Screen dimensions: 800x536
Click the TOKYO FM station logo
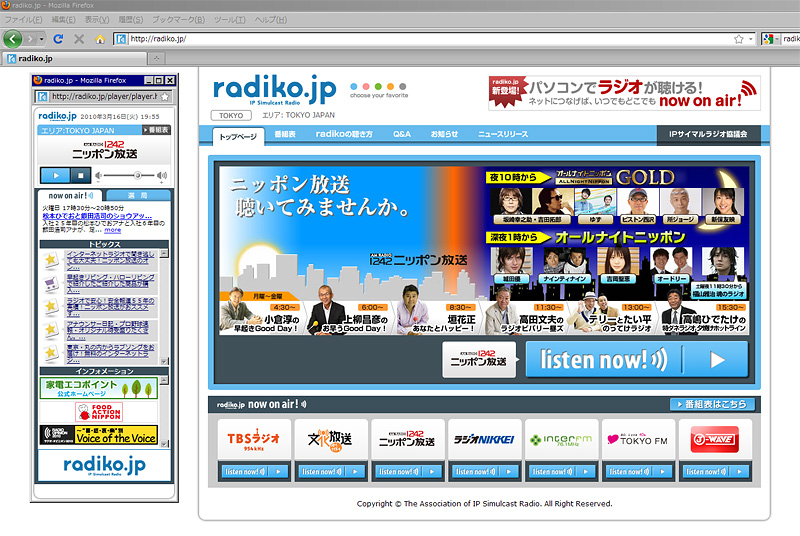(638, 439)
